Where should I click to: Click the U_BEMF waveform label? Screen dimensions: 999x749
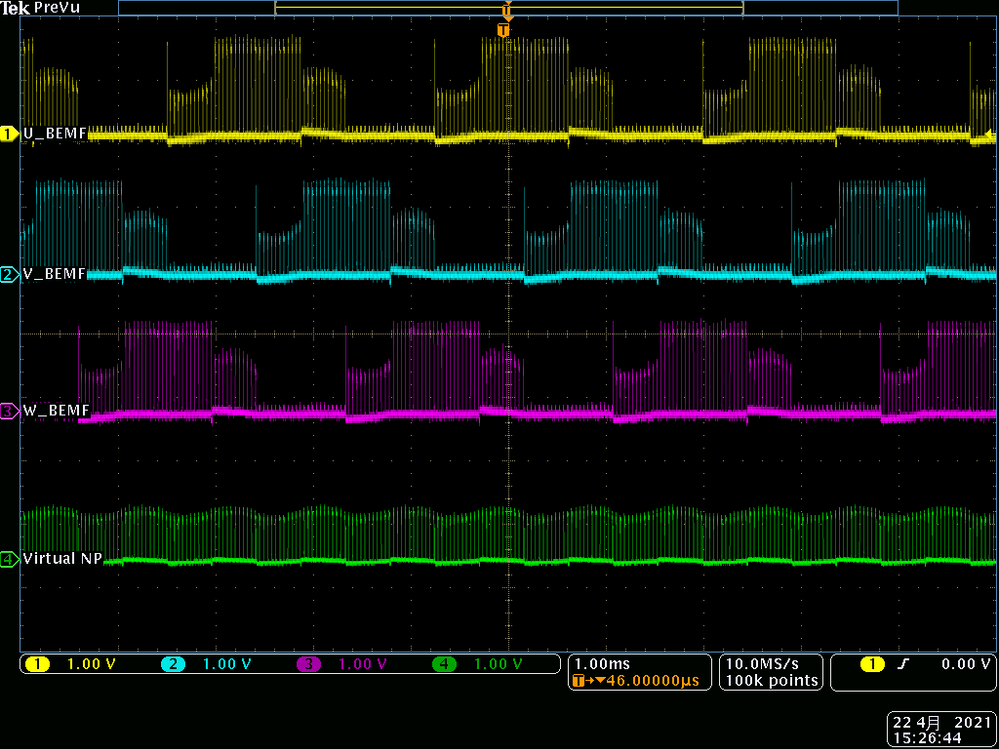54,134
